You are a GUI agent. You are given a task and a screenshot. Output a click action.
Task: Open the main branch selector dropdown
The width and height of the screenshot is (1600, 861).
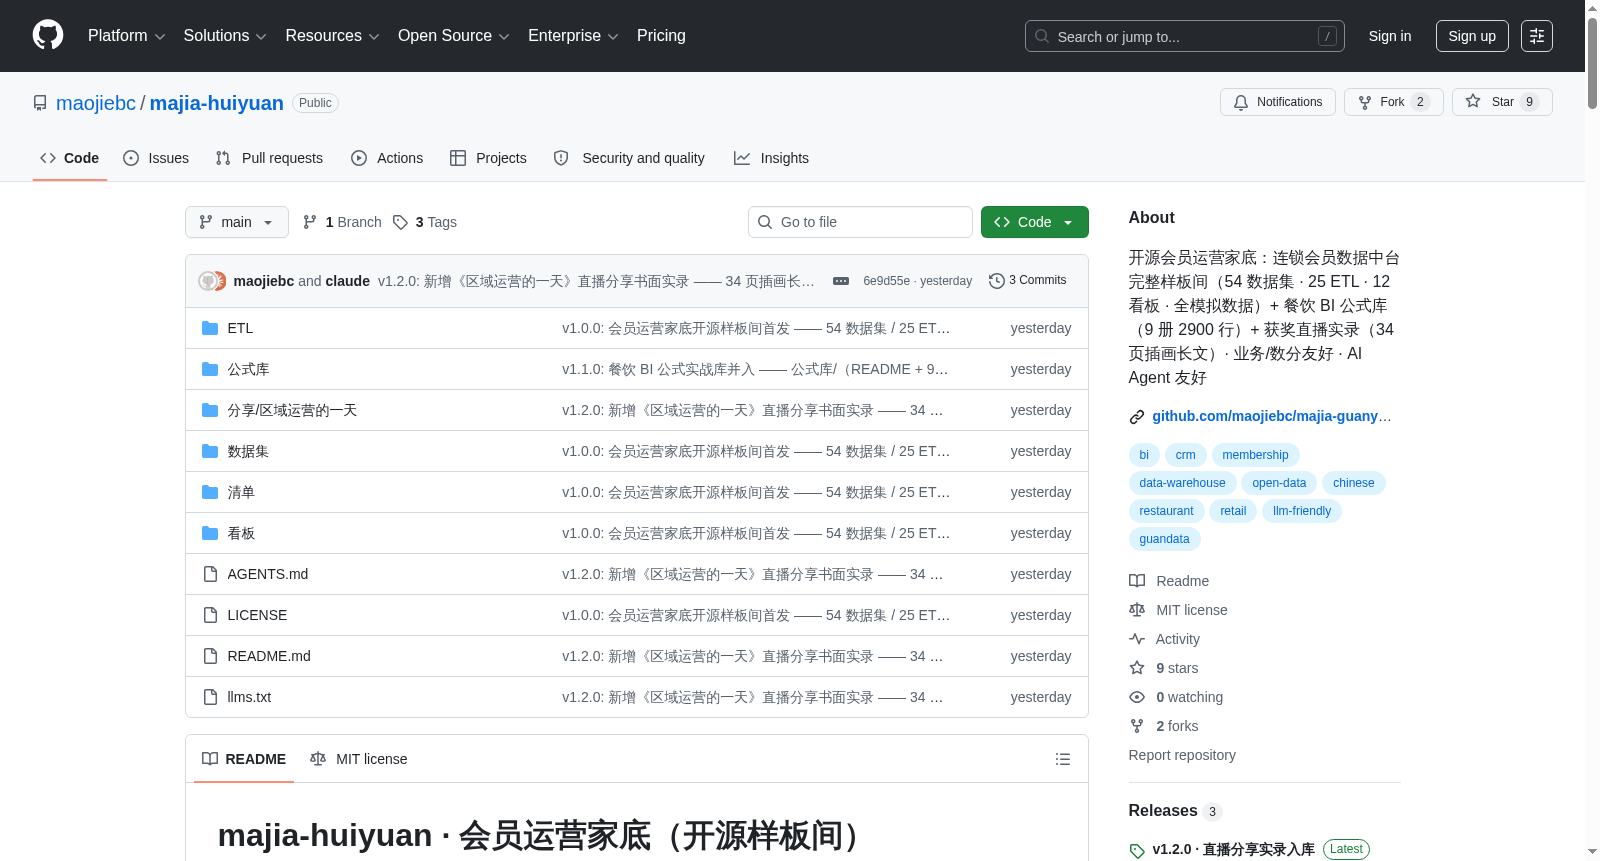click(x=237, y=222)
